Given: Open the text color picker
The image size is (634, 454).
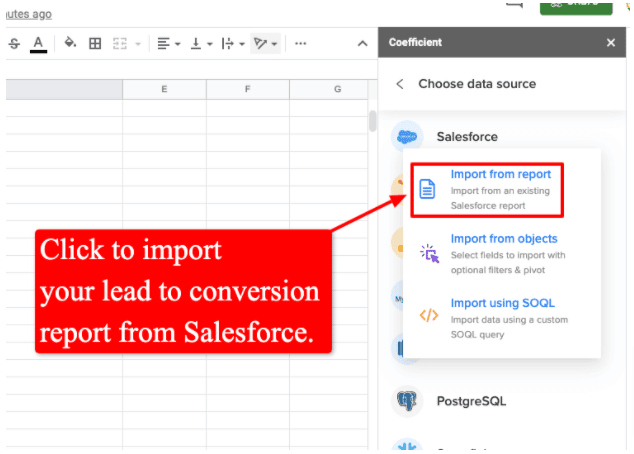Looking at the screenshot, I should tap(38, 44).
